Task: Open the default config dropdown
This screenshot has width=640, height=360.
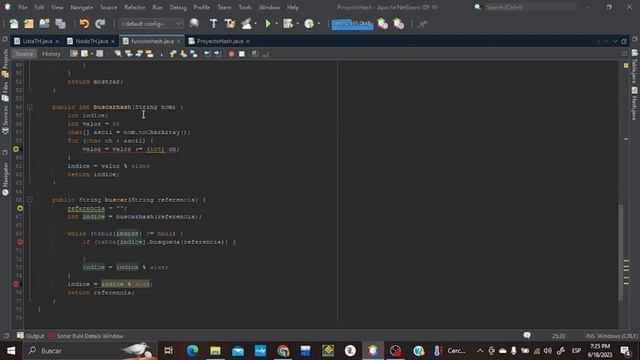Action: click(x=151, y=24)
